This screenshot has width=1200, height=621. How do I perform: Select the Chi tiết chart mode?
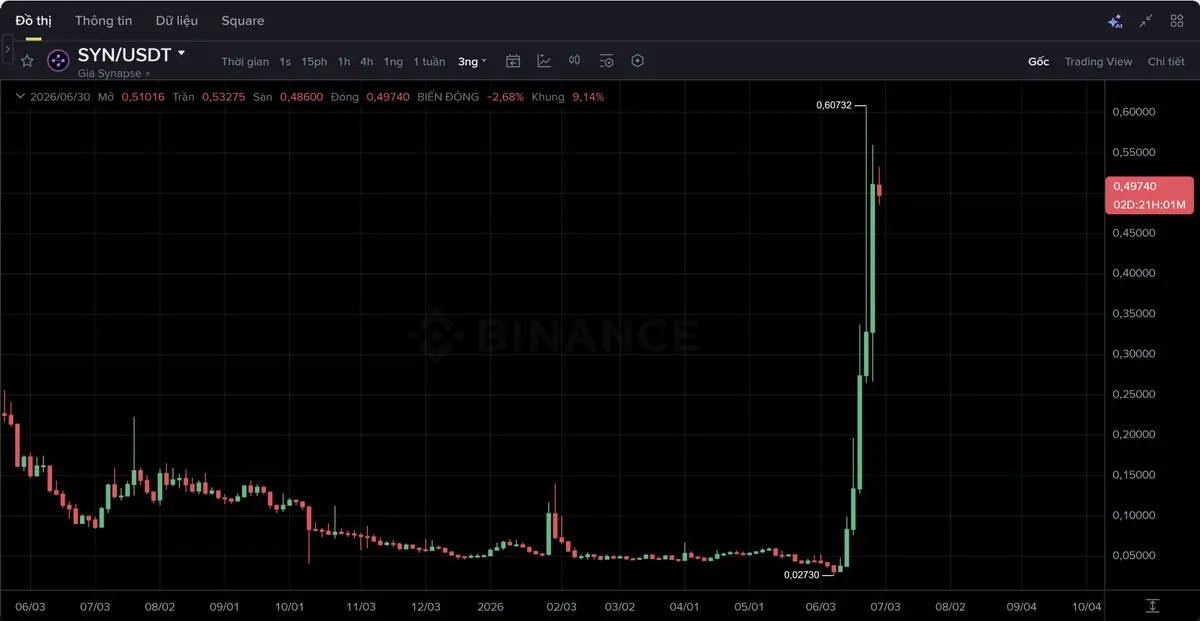coord(1166,62)
